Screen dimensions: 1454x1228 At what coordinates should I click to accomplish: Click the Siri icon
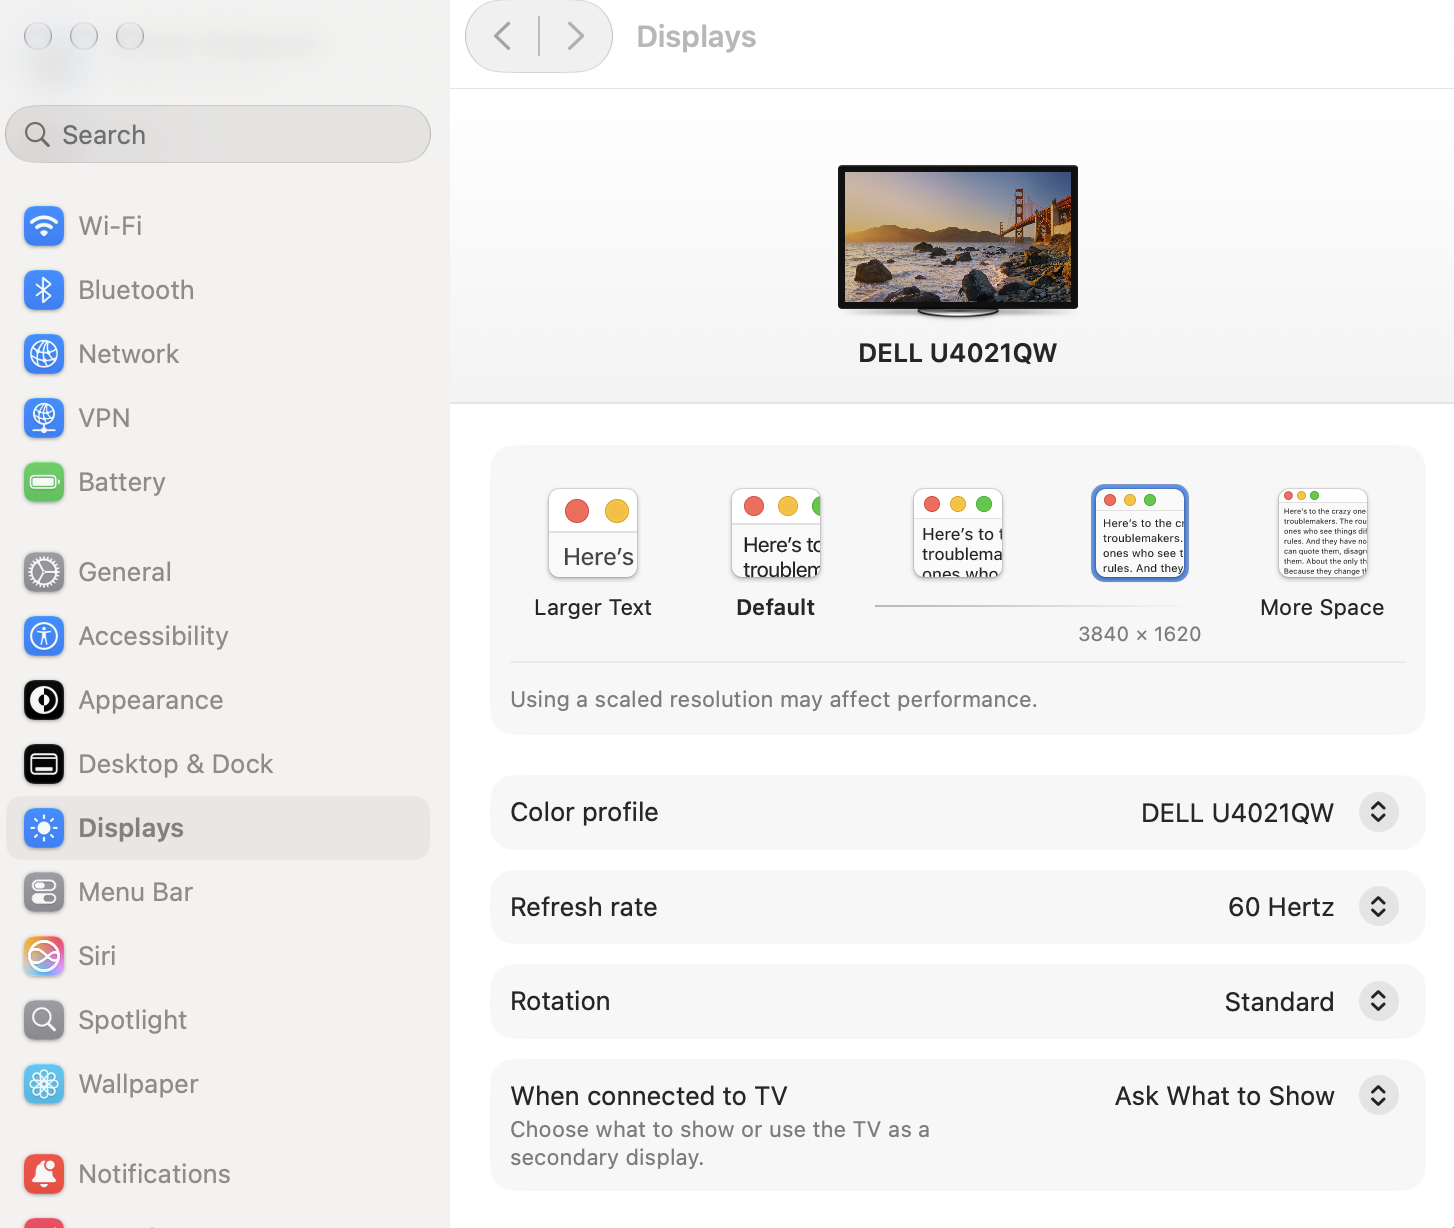tap(44, 956)
